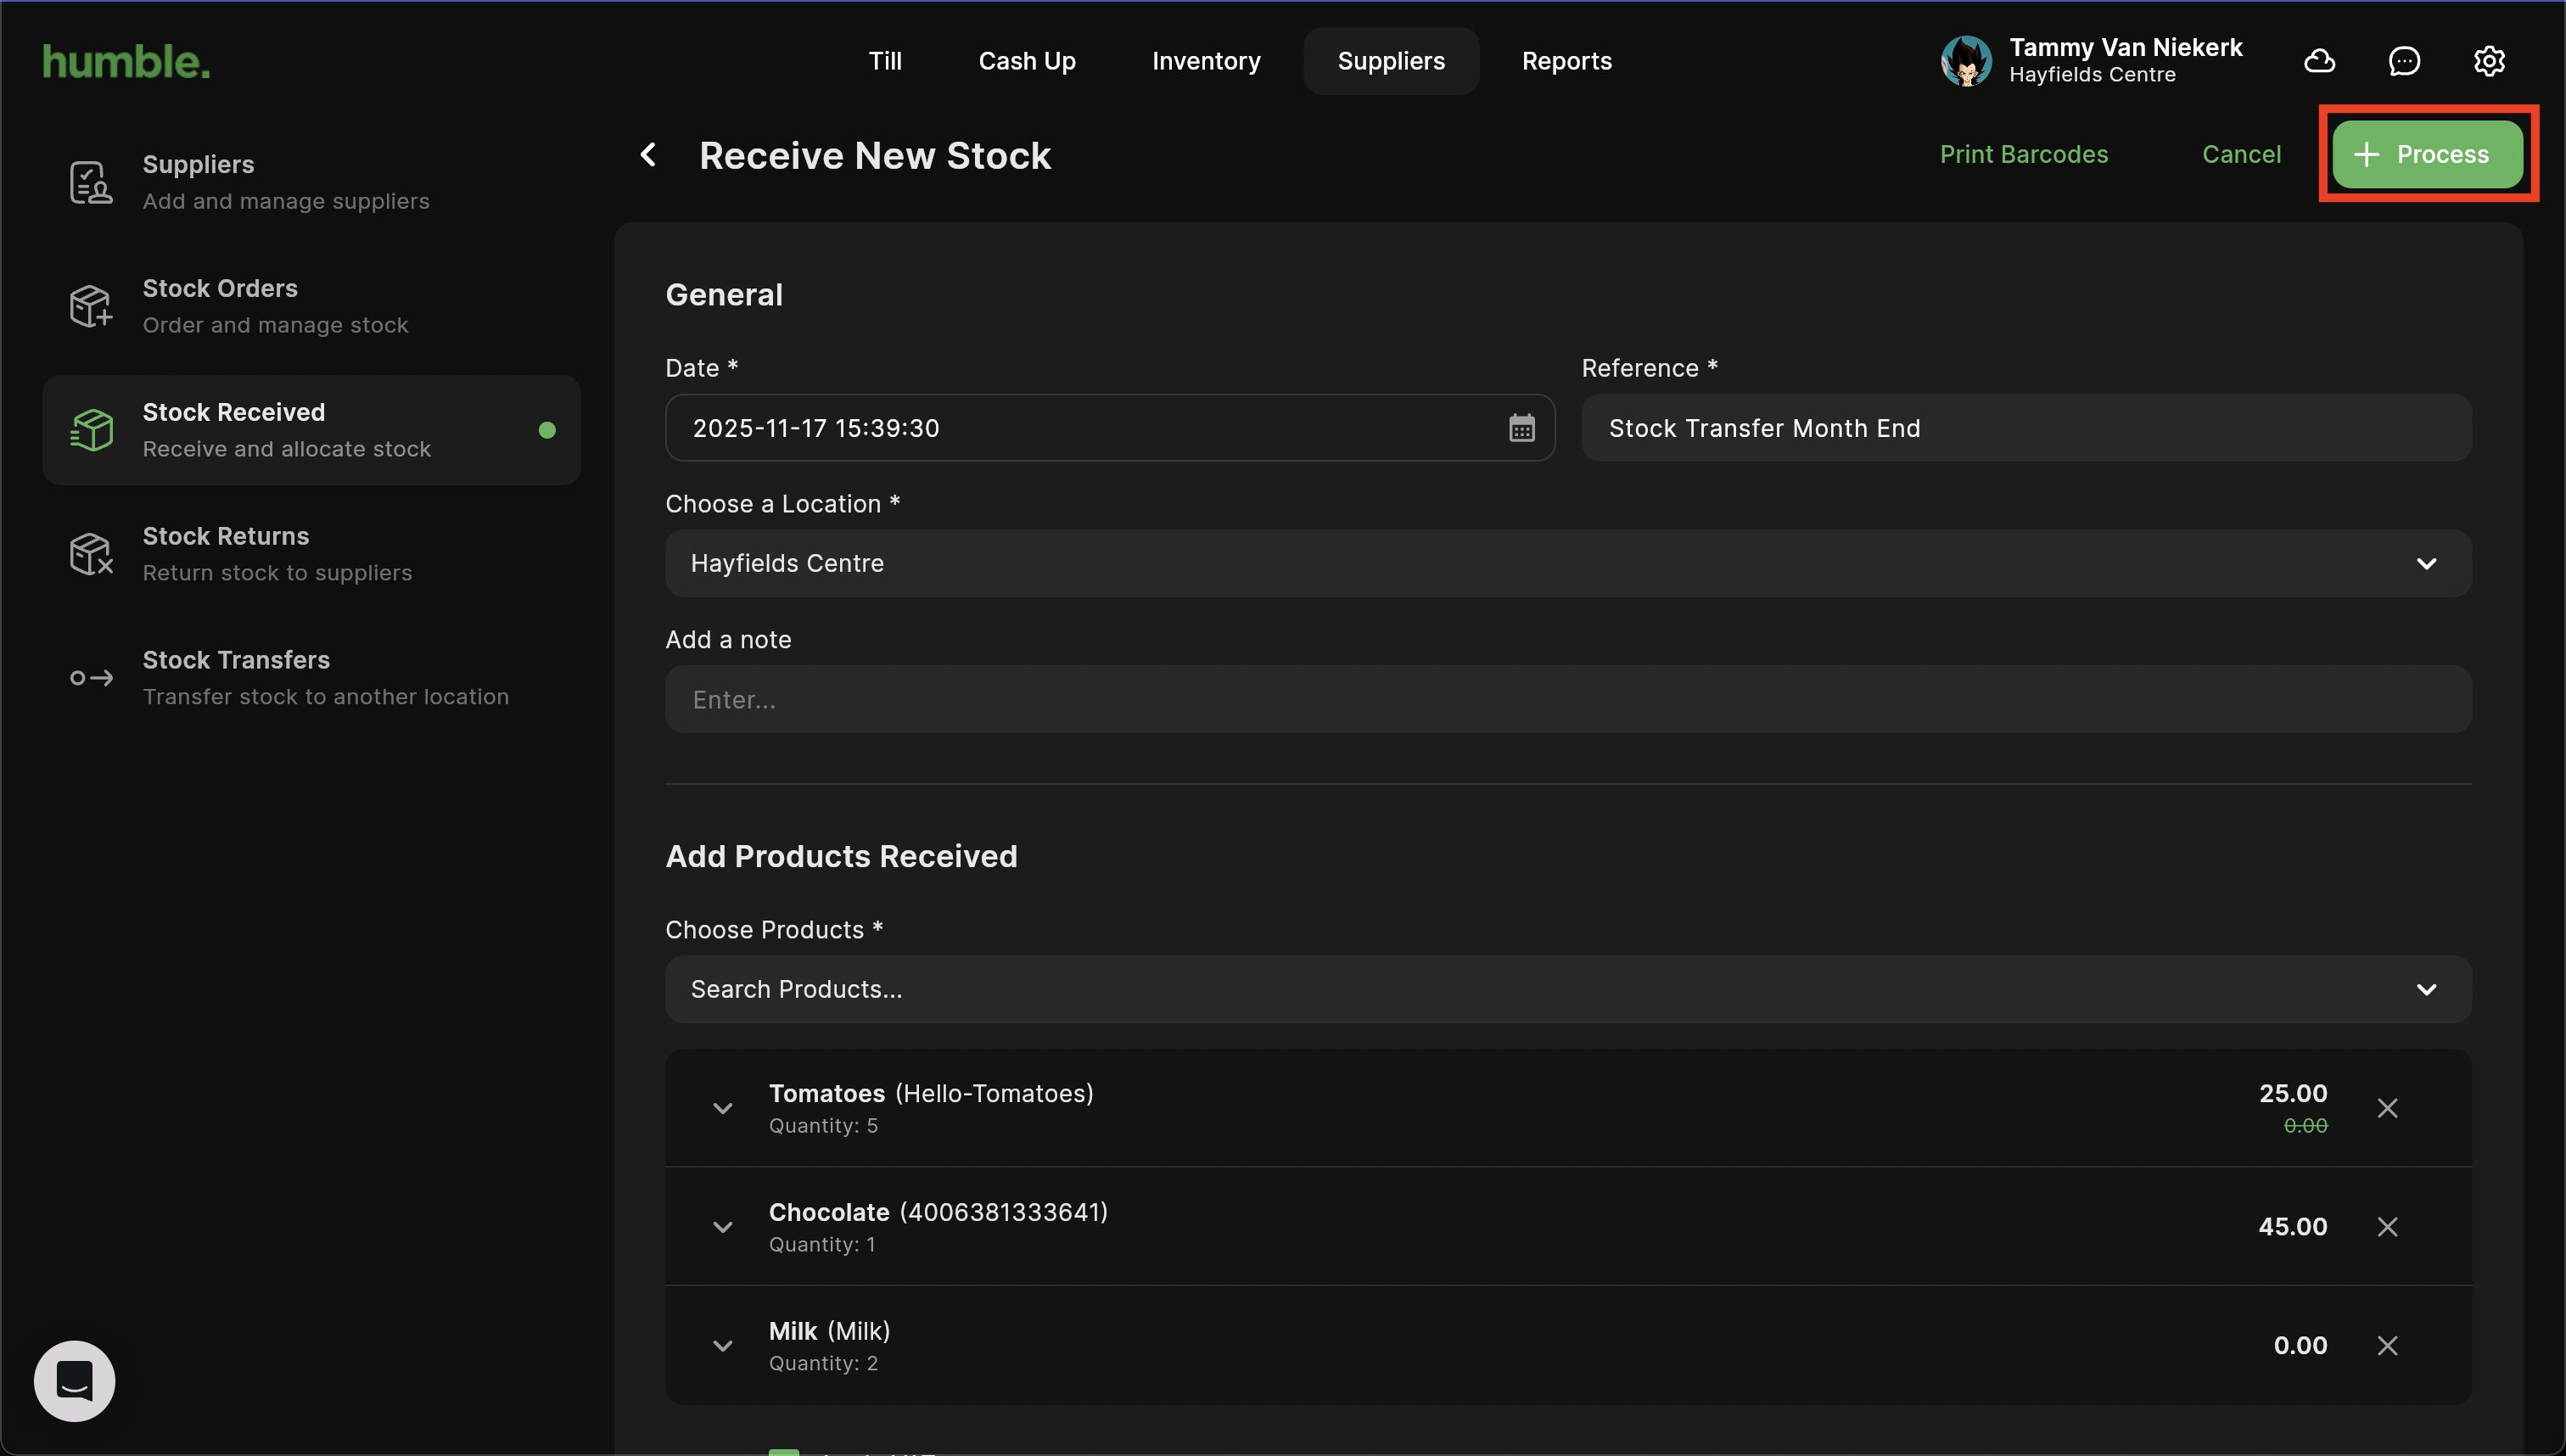Expand the Tomatoes product row
The width and height of the screenshot is (2566, 1456).
click(722, 1108)
